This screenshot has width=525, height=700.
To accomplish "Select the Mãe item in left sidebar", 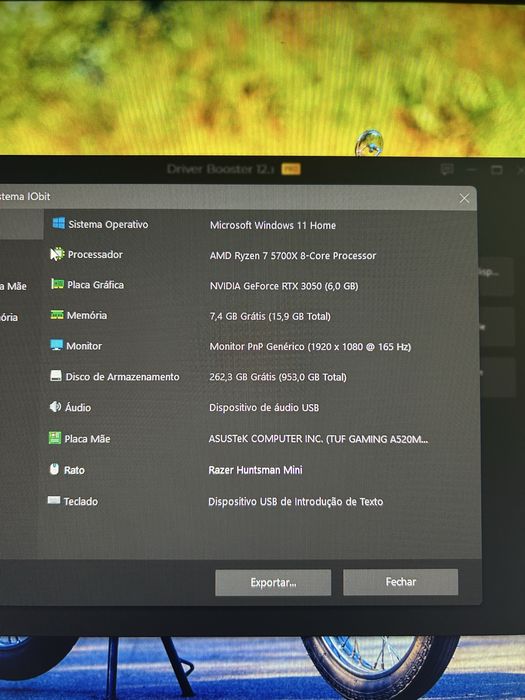I will click(13, 287).
